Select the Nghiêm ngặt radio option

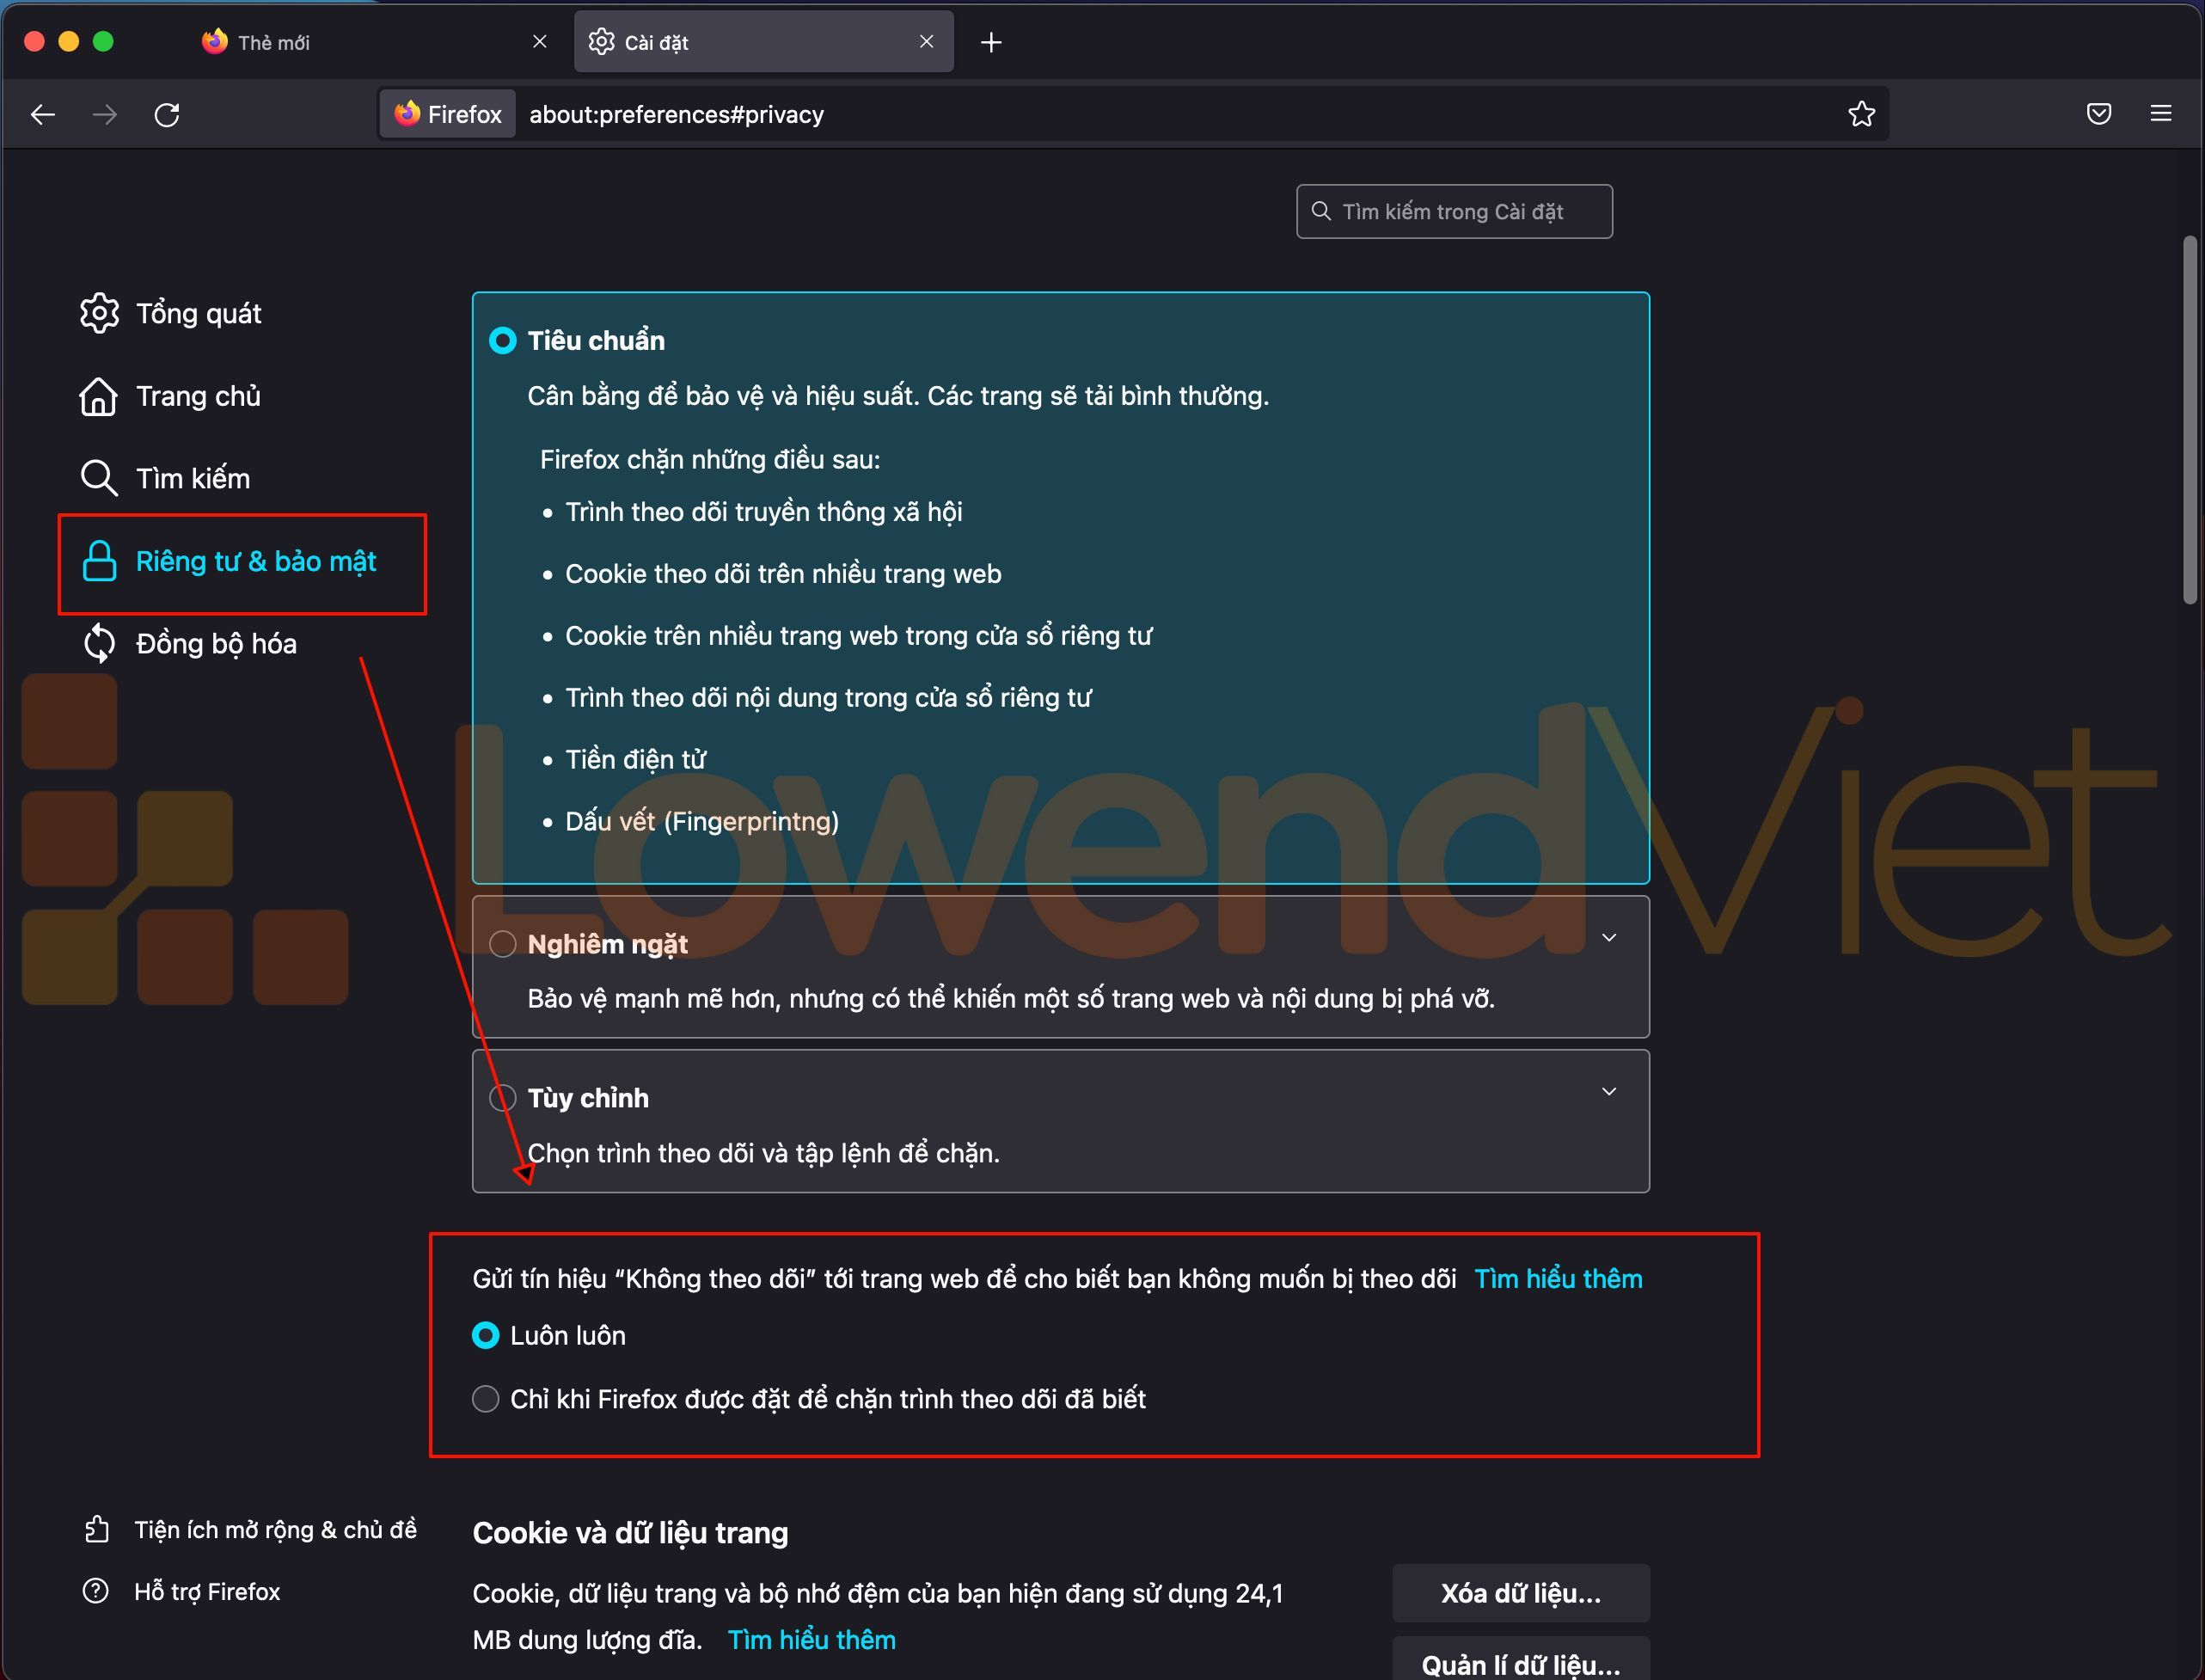tap(502, 944)
